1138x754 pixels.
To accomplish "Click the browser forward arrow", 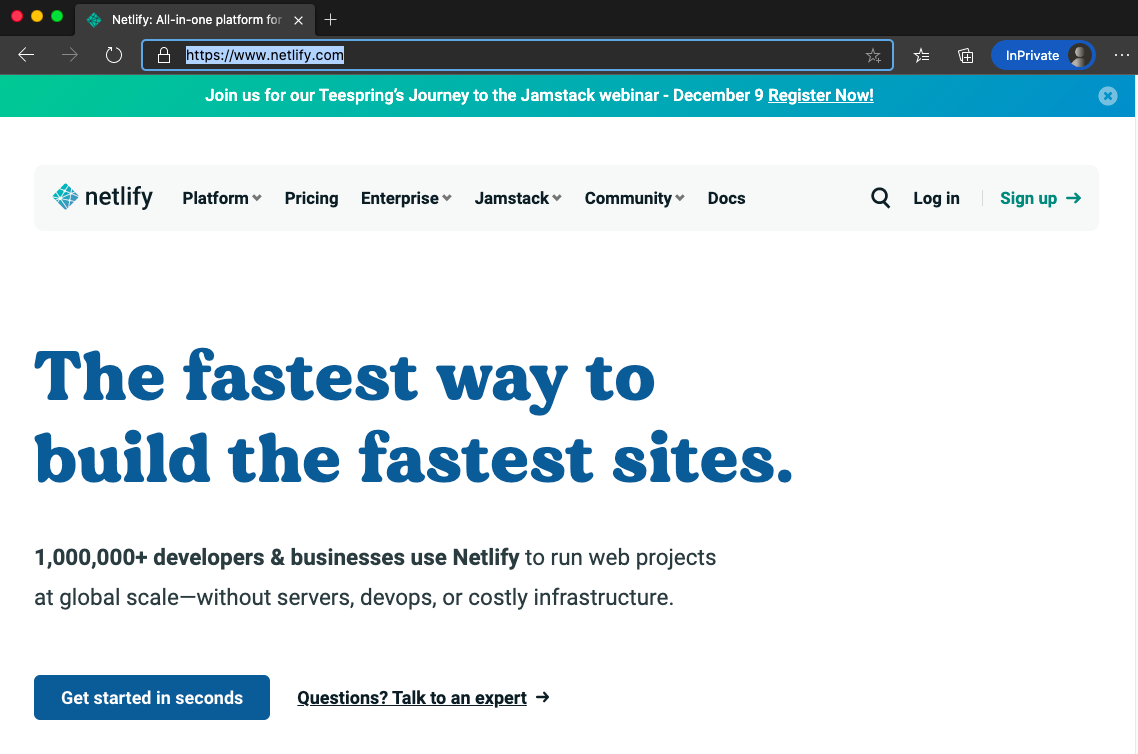I will click(70, 55).
